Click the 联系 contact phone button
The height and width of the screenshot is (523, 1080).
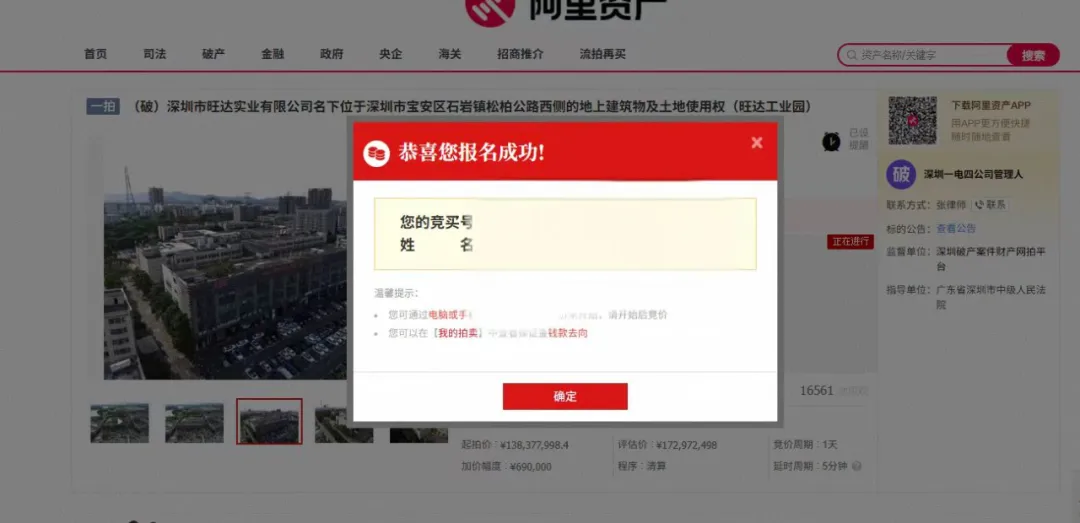pos(990,205)
